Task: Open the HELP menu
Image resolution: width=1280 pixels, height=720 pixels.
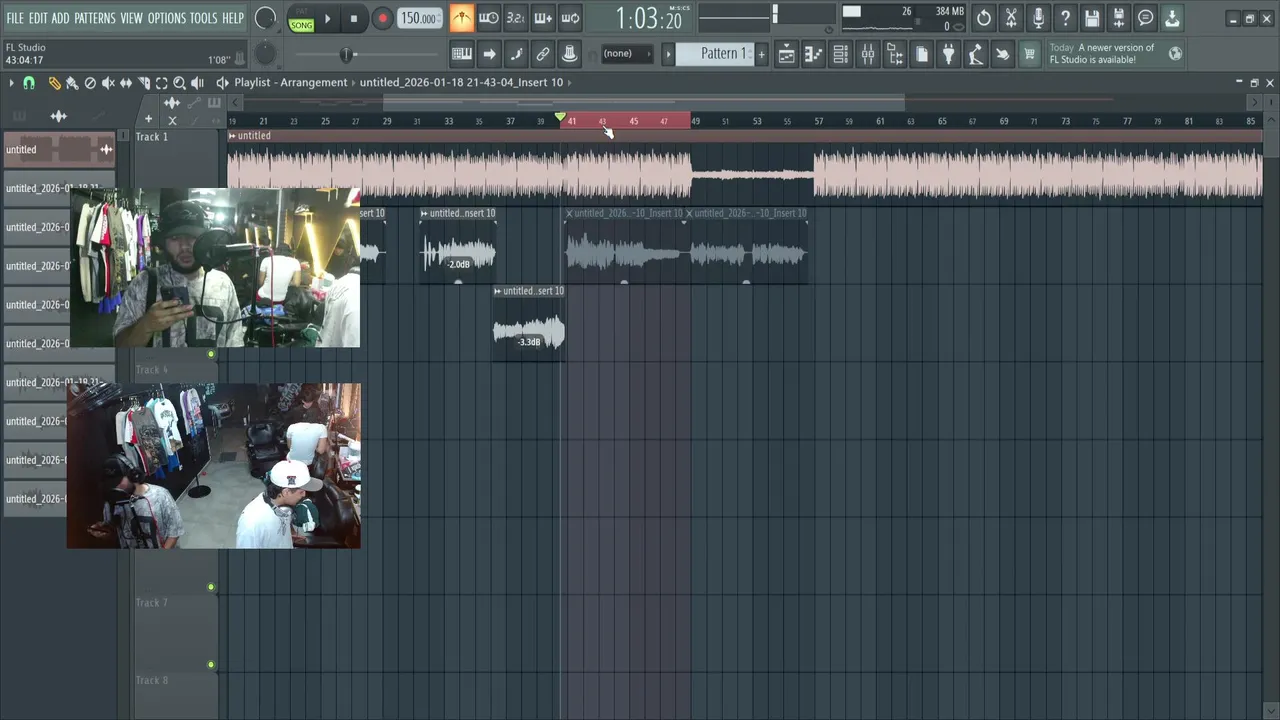Action: 233,18
